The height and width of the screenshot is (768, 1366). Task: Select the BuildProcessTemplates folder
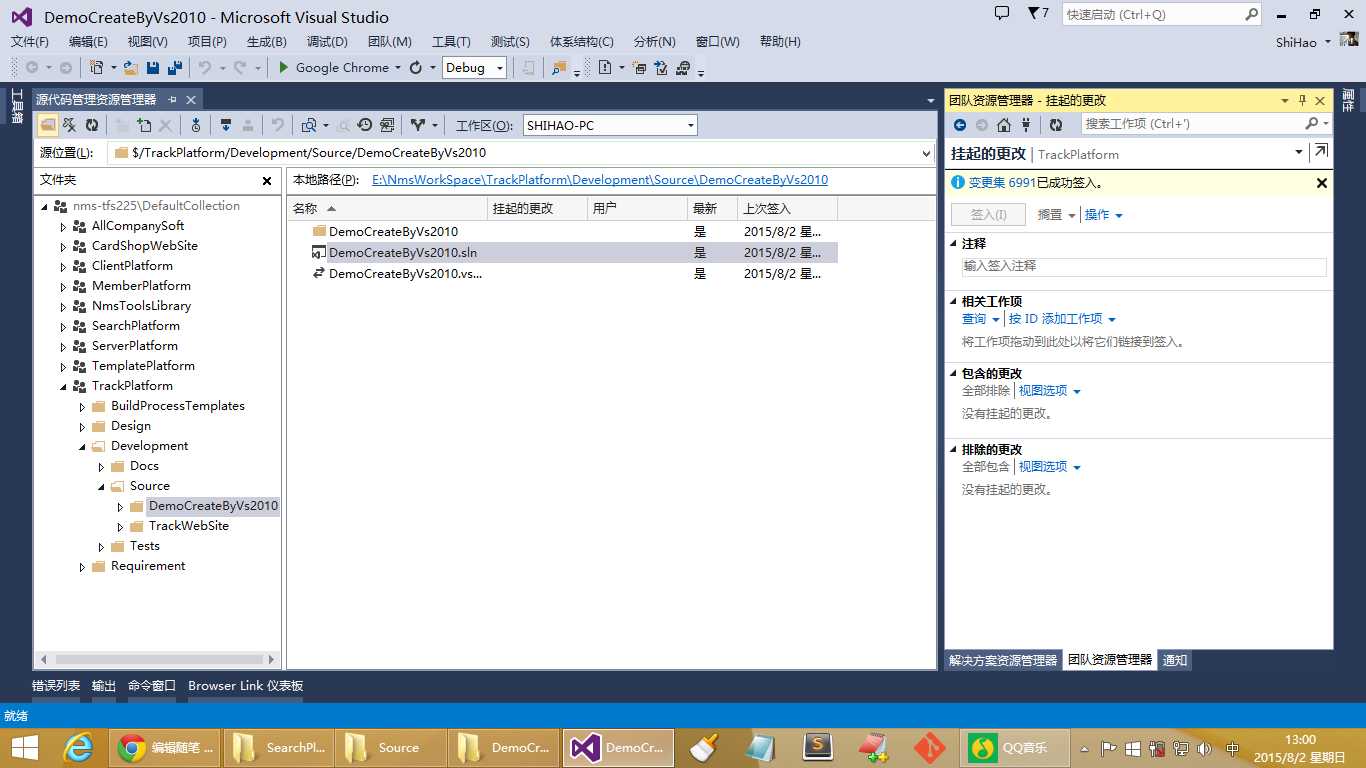[x=178, y=406]
